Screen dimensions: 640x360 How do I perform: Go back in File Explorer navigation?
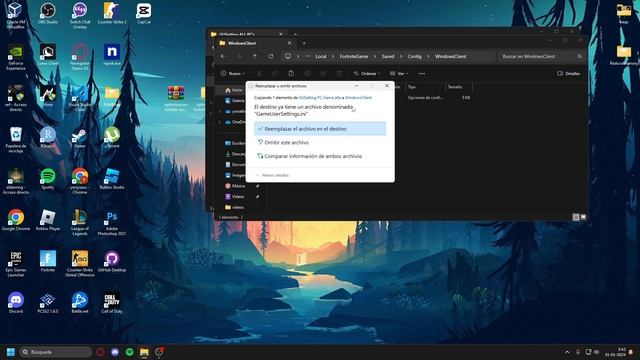[223, 56]
